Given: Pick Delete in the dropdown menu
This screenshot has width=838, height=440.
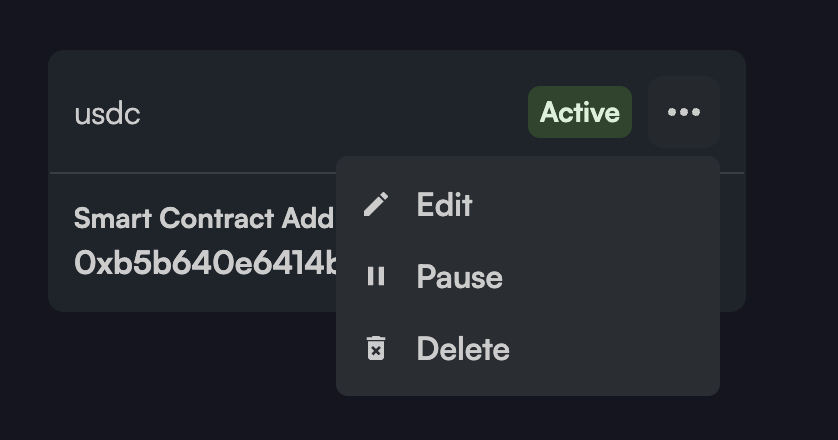Looking at the screenshot, I should (463, 349).
